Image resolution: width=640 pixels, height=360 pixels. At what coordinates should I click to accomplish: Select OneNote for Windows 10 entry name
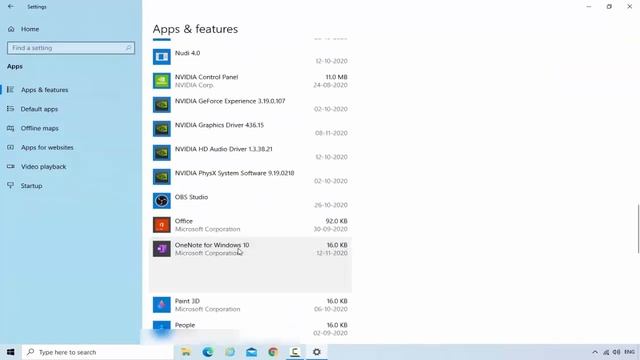pos(212,245)
